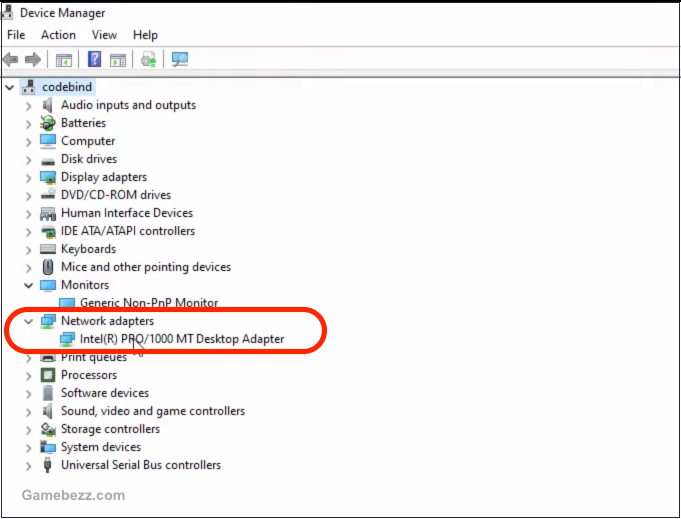Click the DVD/CD-ROM drives icon
The height and width of the screenshot is (519, 681).
48,195
